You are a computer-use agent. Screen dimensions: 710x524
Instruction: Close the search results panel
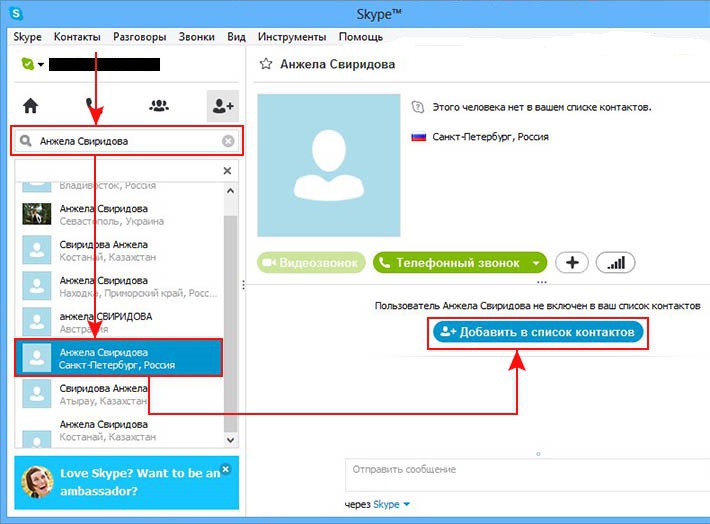(227, 171)
